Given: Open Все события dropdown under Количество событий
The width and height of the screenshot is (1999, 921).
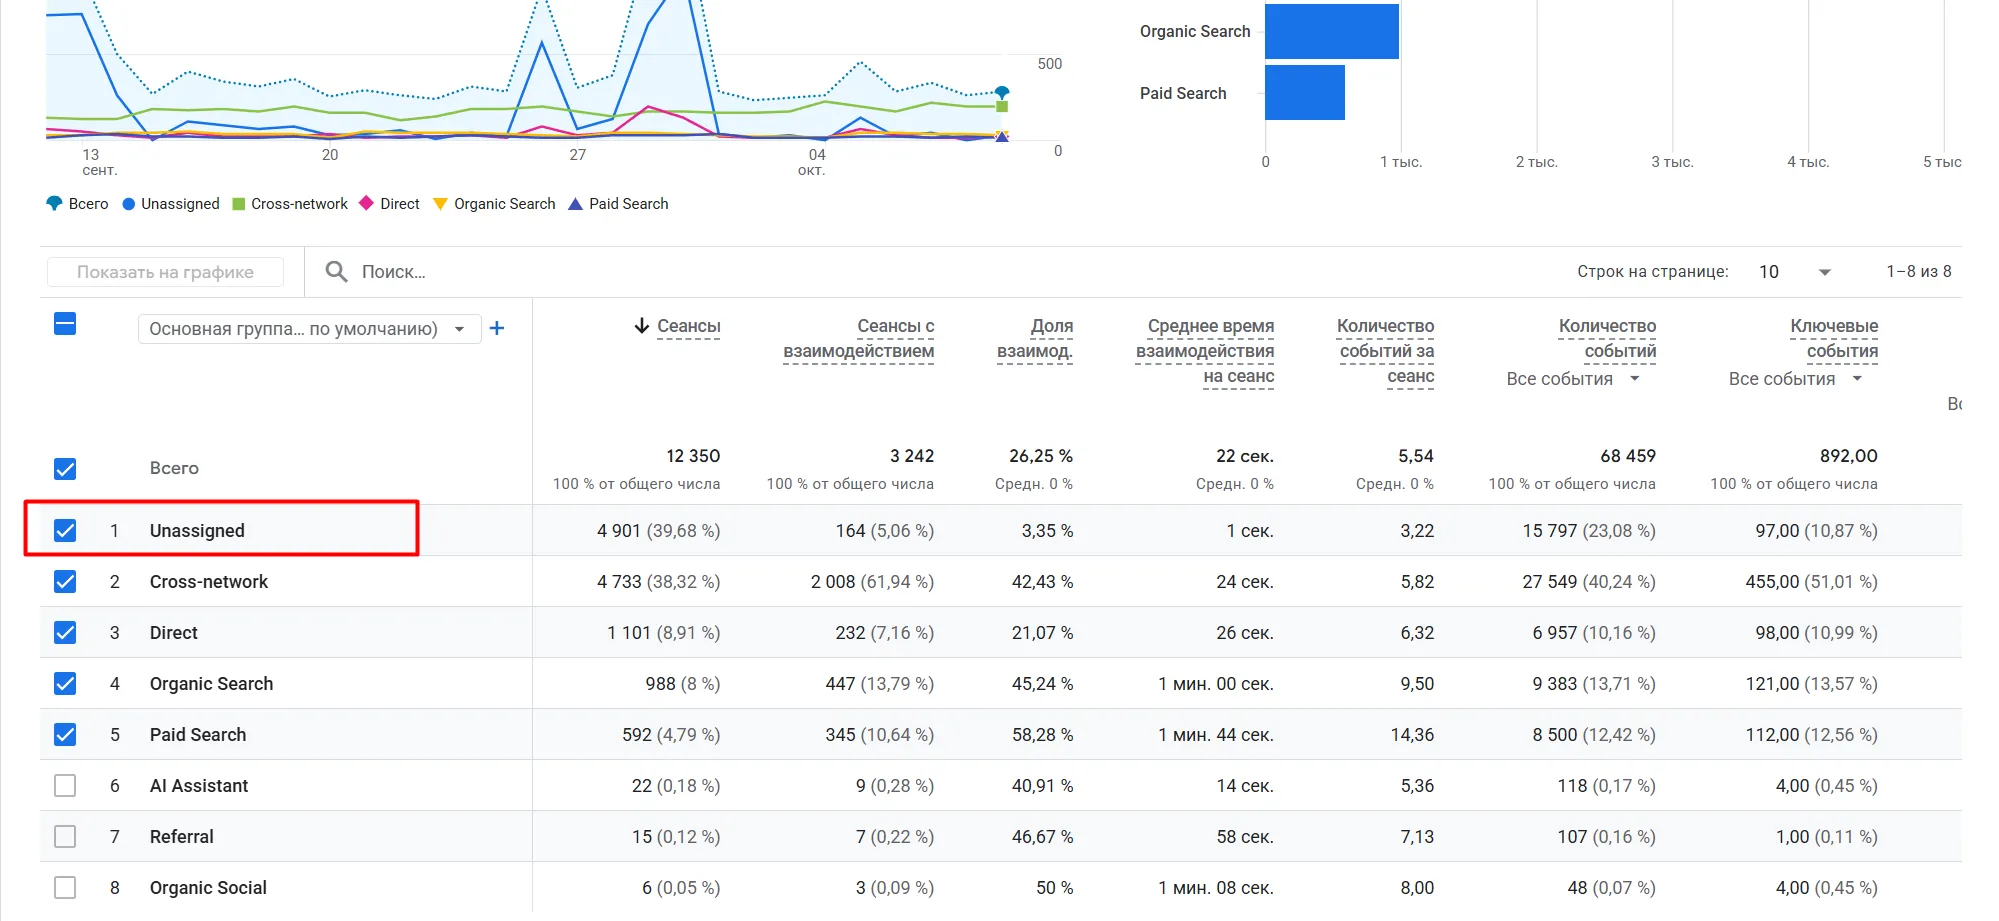Looking at the screenshot, I should [x=1573, y=379].
